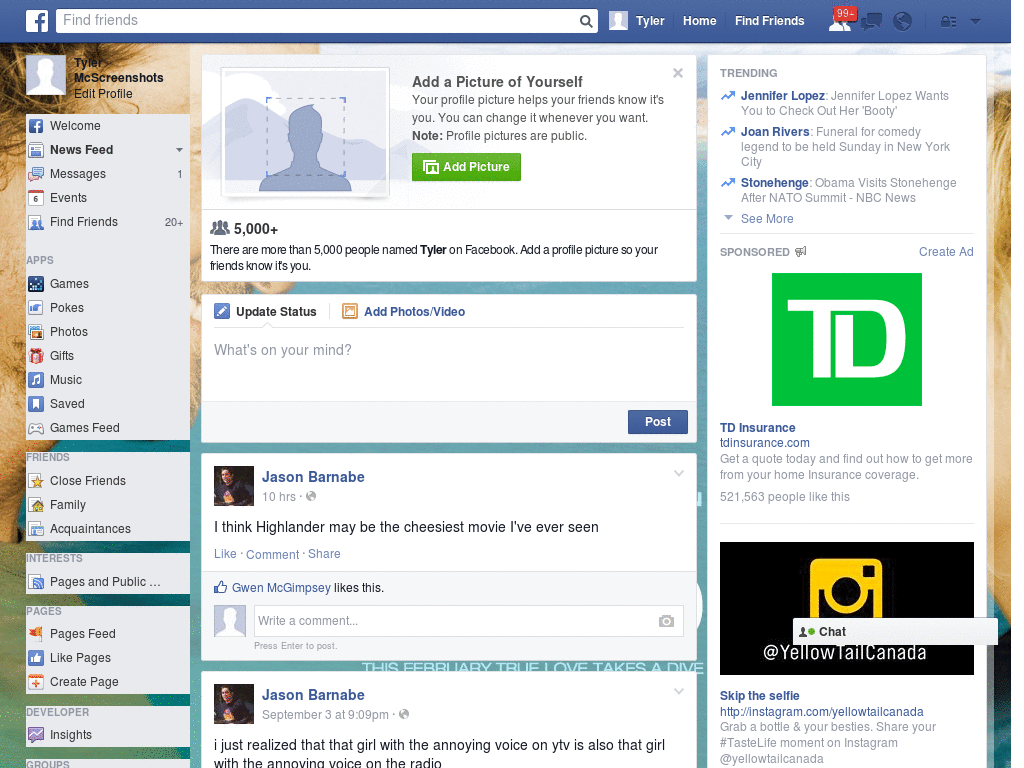The width and height of the screenshot is (1024, 768).
Task: Open Jennifer Lopez trending topic
Action: [782, 96]
